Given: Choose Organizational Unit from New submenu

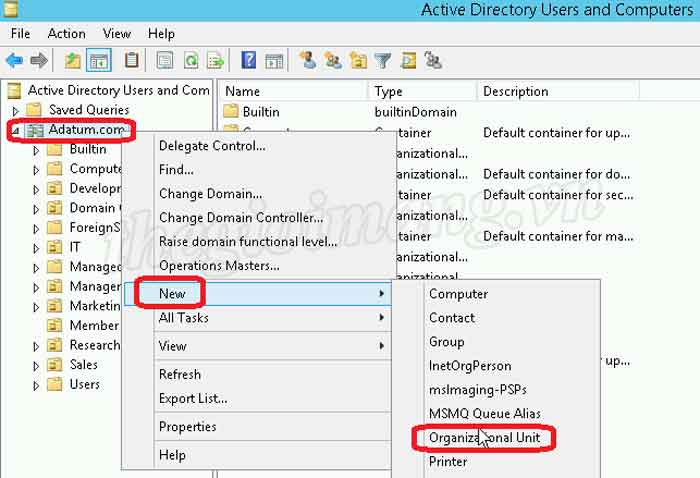Looking at the screenshot, I should coord(484,438).
